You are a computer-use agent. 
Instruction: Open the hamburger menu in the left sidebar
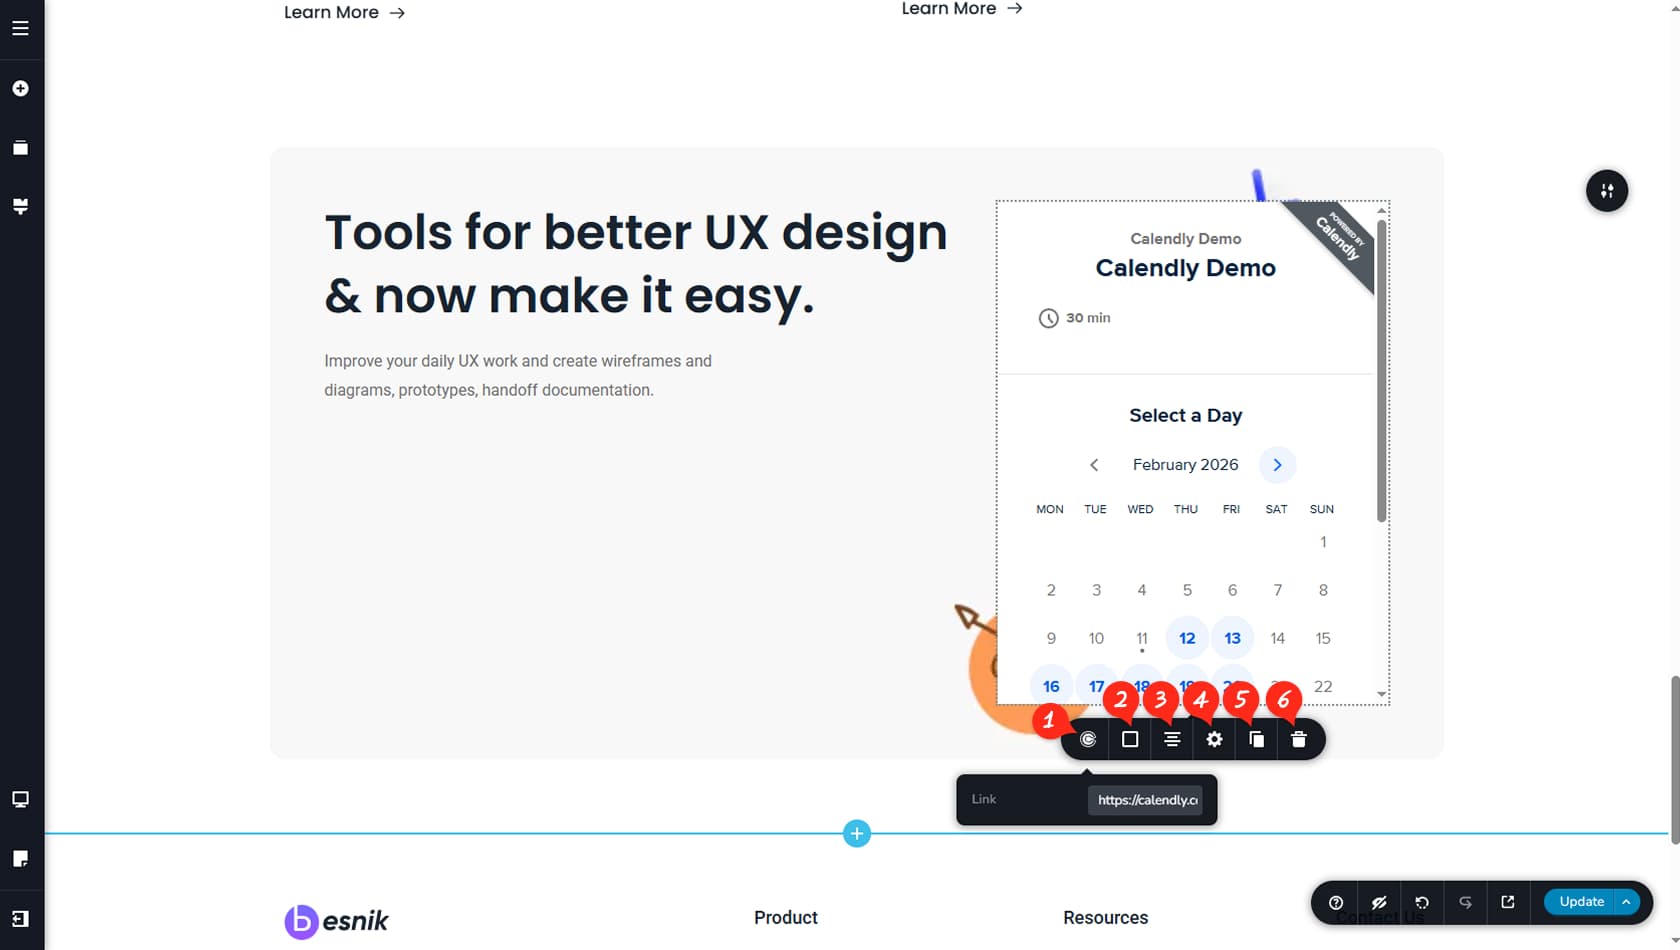pos(20,28)
